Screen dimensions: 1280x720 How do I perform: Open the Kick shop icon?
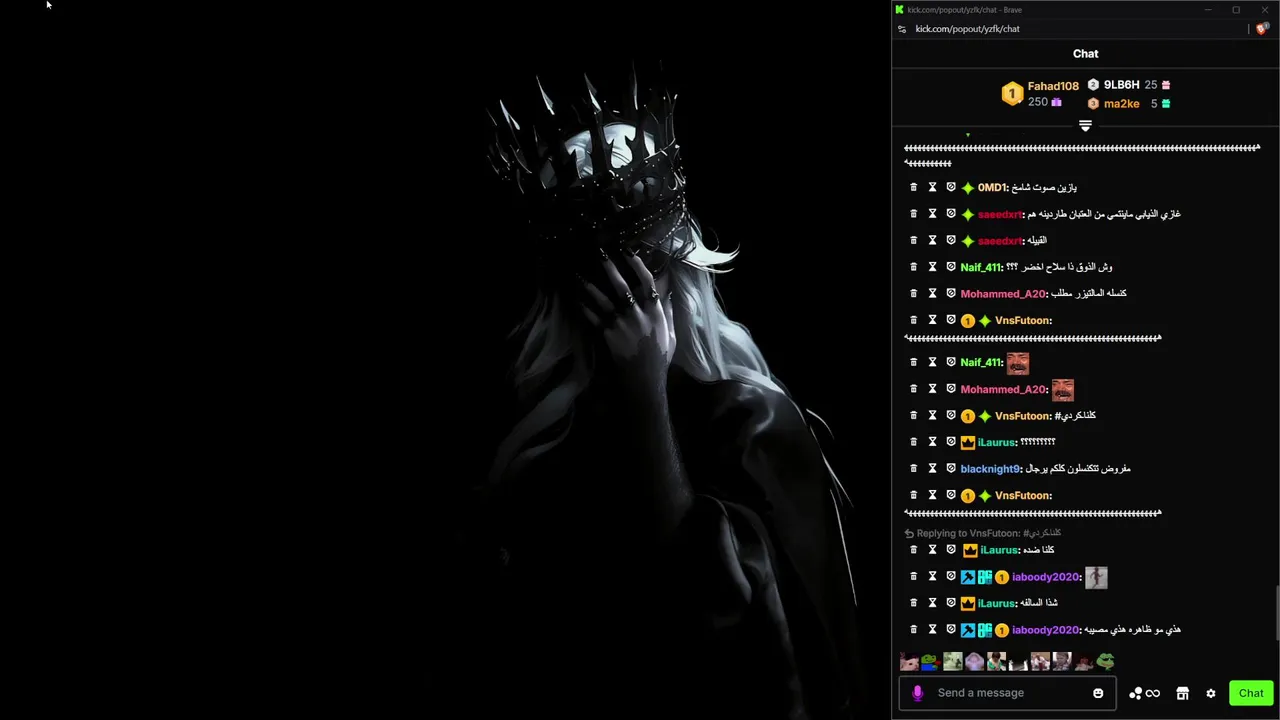[1182, 693]
